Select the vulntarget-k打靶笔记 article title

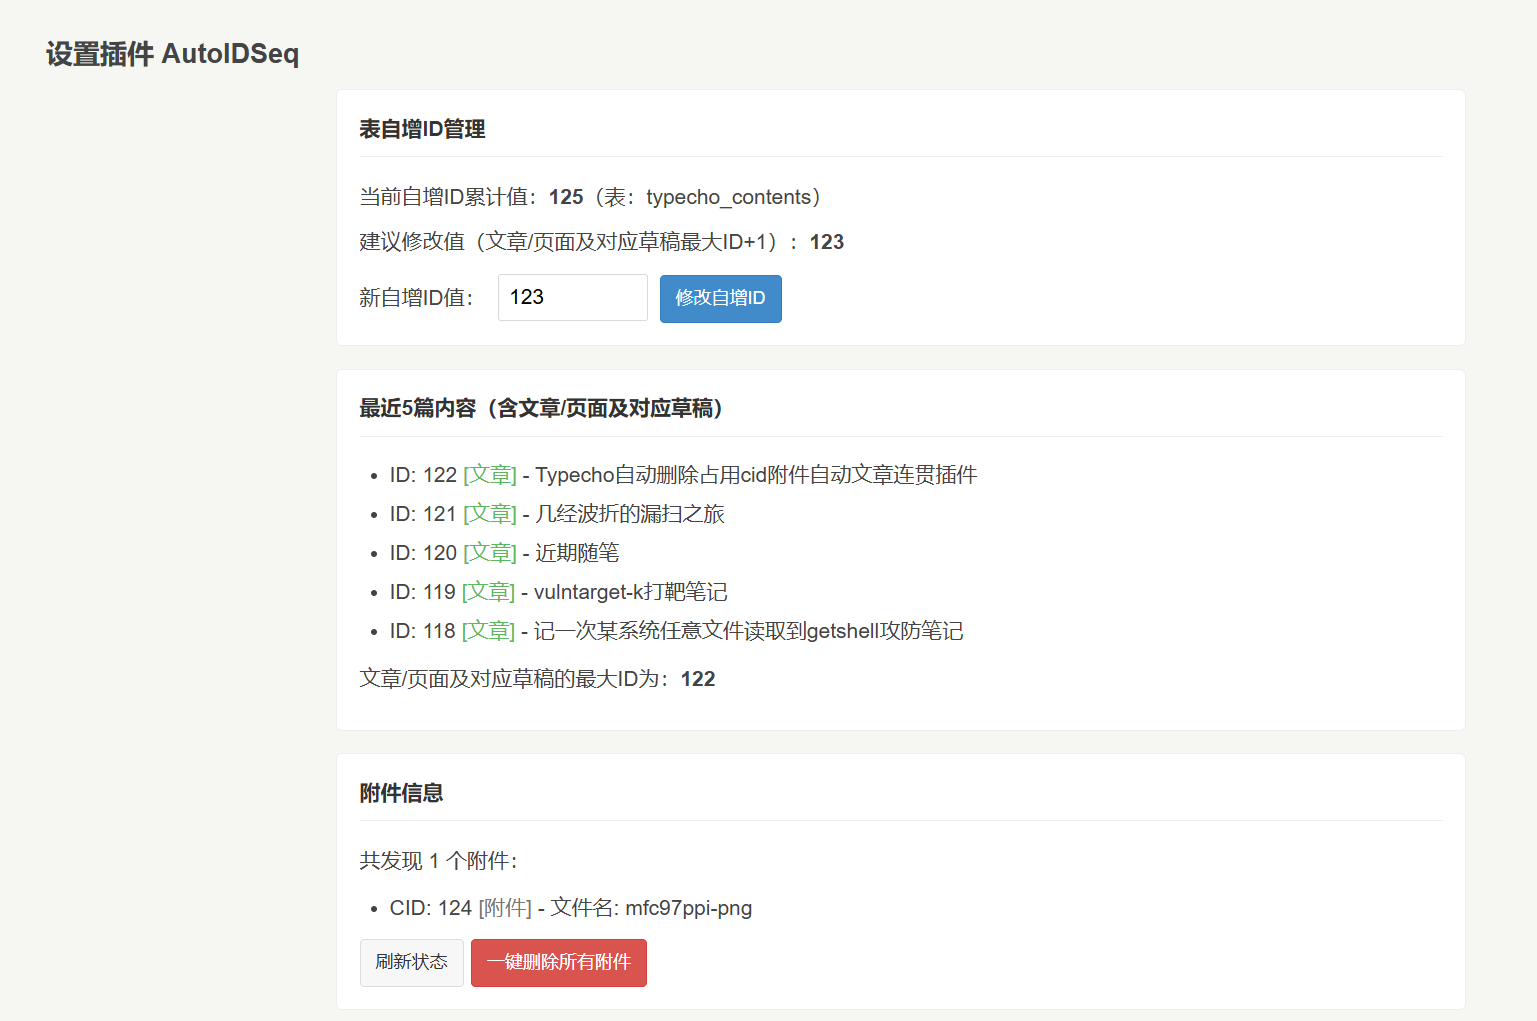pos(630,592)
